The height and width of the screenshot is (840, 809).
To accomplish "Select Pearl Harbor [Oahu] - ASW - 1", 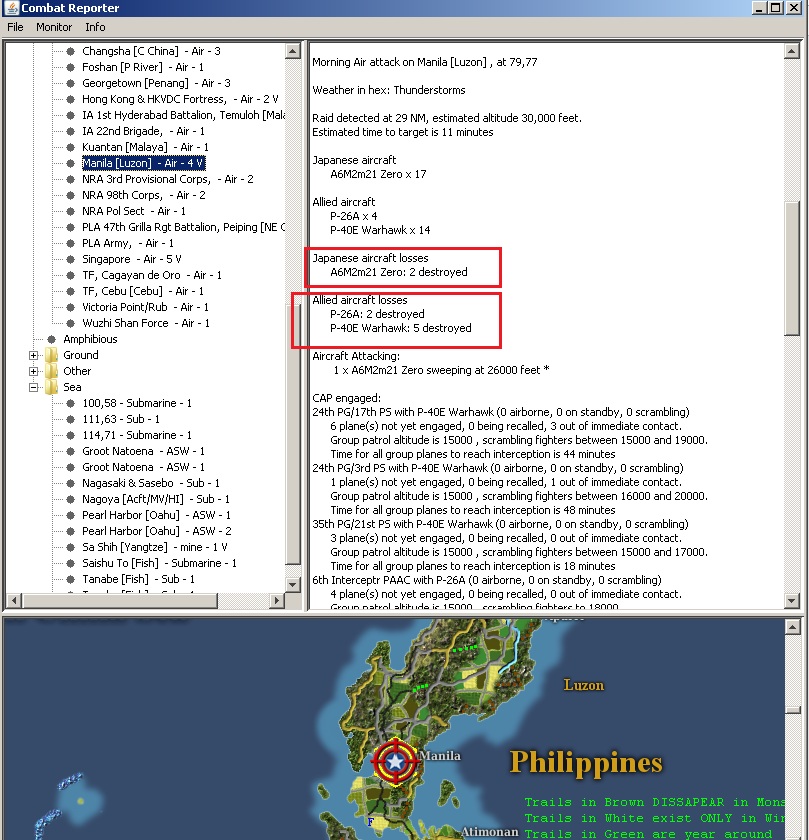I will pos(156,515).
